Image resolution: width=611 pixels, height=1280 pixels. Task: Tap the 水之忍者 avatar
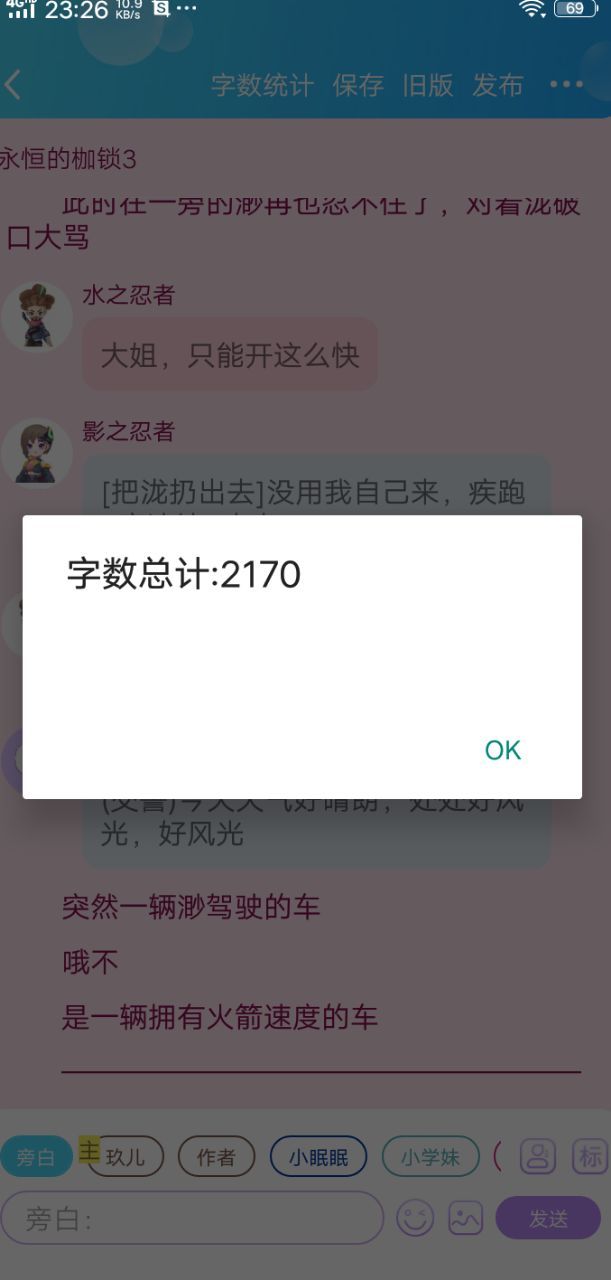pos(36,317)
